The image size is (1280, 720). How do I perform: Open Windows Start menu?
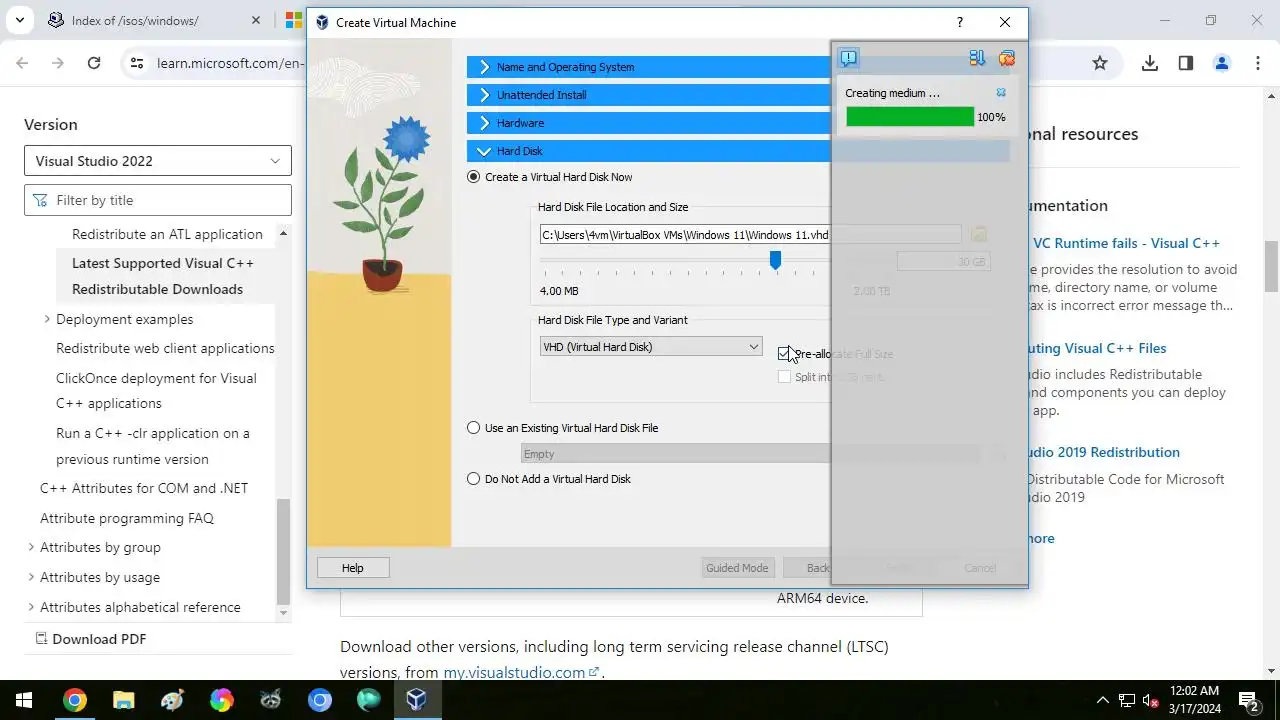point(24,700)
